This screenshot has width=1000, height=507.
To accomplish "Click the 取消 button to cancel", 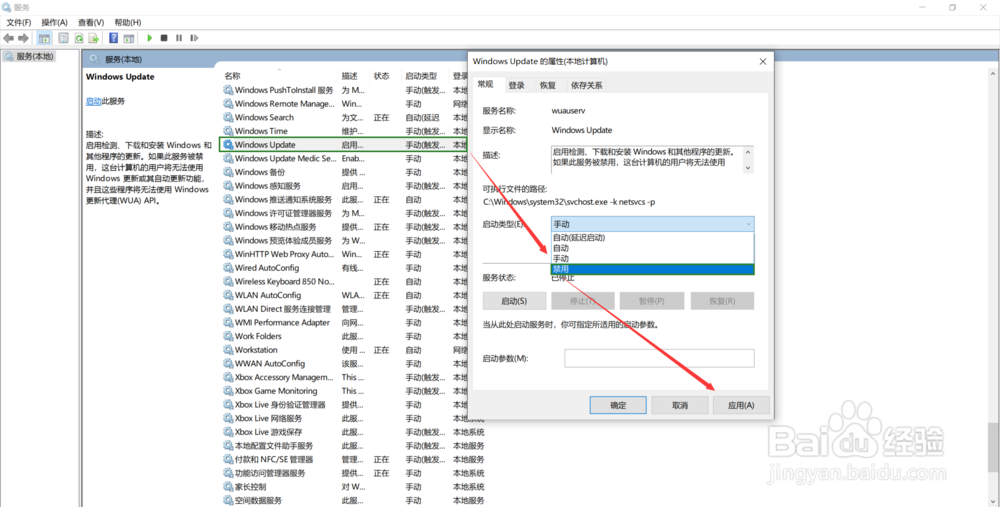I will pyautogui.click(x=680, y=405).
